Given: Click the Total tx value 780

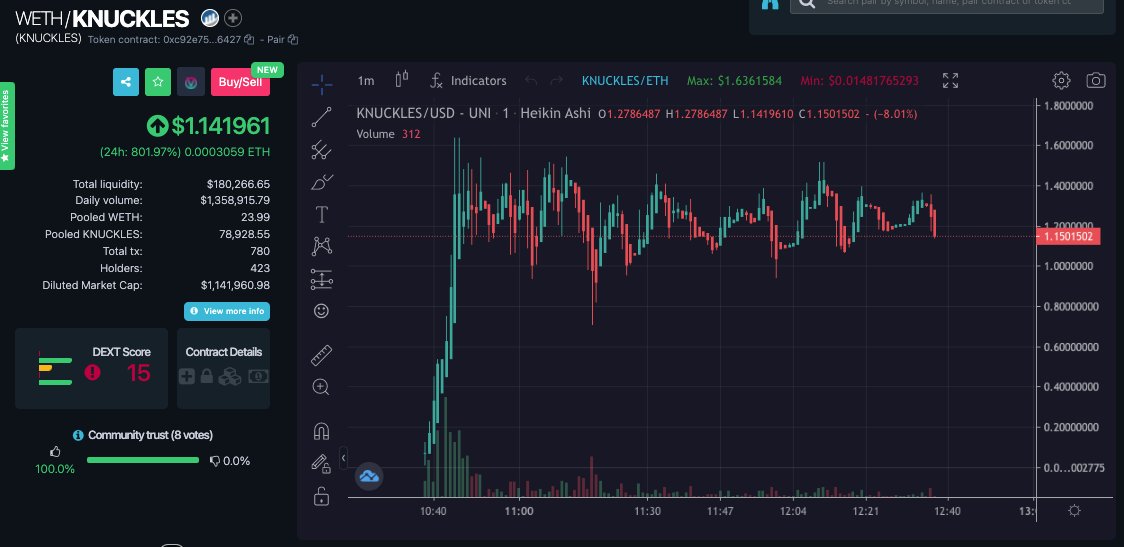Looking at the screenshot, I should 260,251.
